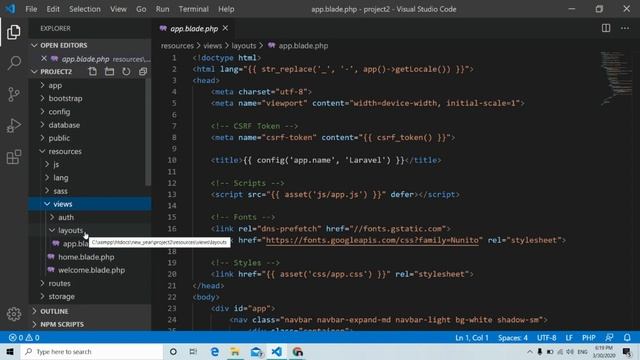
Task: Open the View menu
Action: [118, 9]
